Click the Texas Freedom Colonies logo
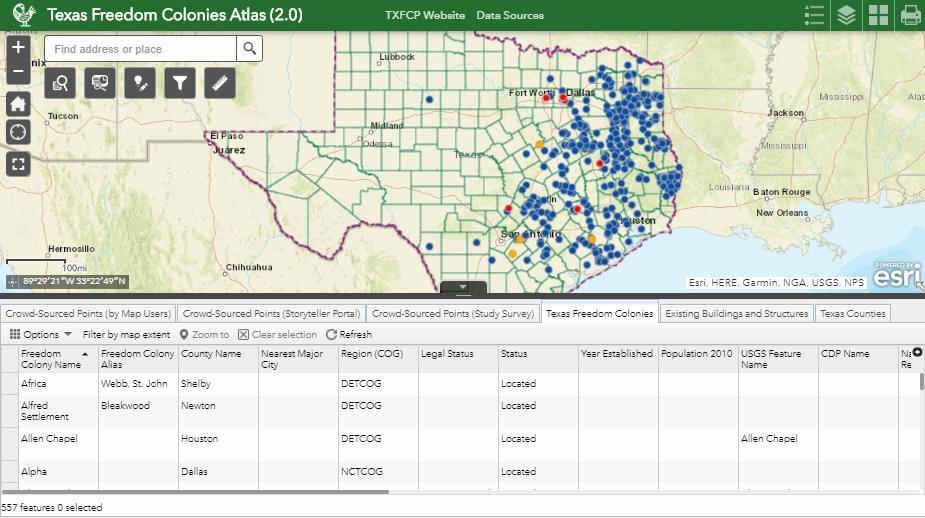Screen dimensions: 925x518 click(24, 15)
